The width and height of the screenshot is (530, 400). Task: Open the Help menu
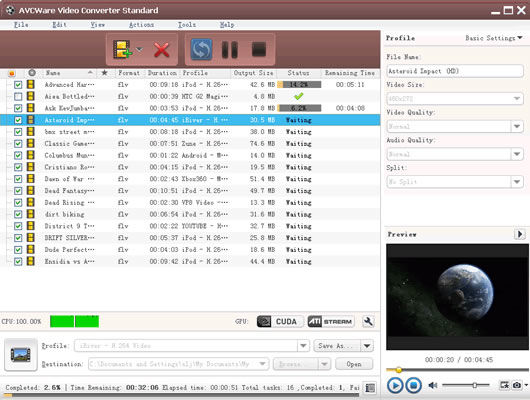click(227, 25)
